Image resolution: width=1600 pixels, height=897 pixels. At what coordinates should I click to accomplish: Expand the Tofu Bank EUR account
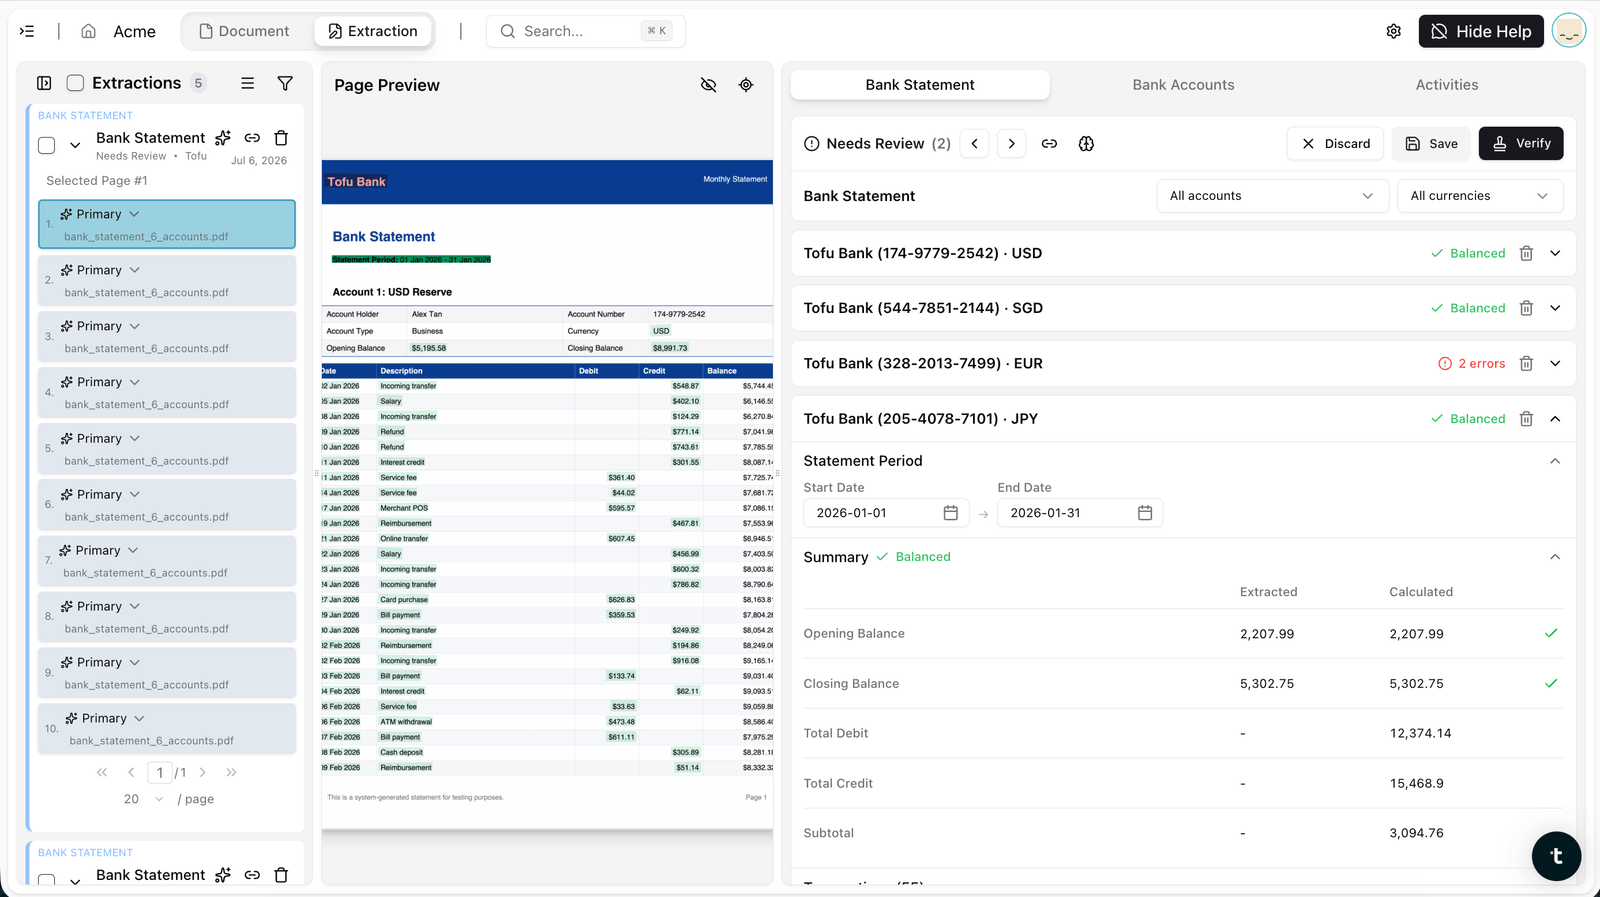pyautogui.click(x=1555, y=363)
